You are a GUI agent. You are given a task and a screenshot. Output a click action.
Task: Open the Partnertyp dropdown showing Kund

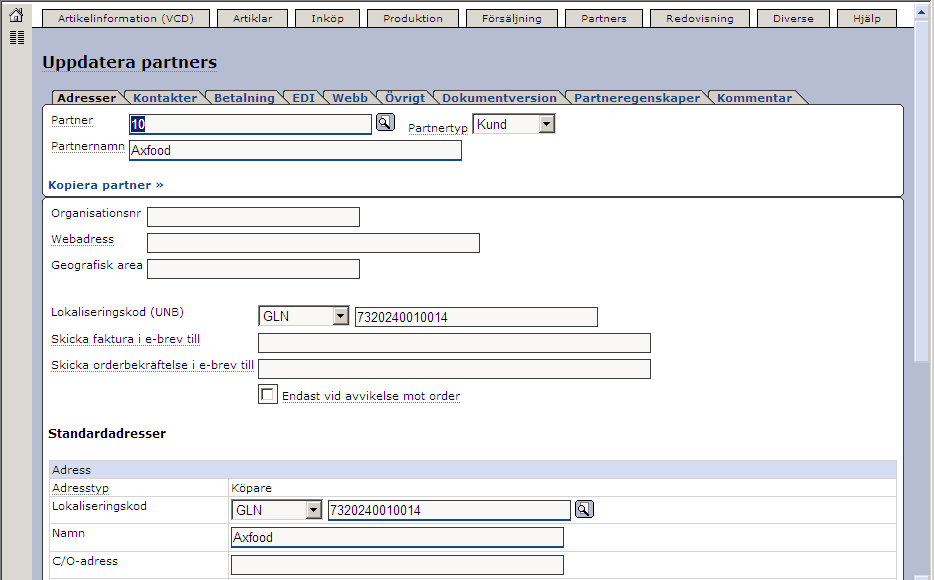point(513,124)
